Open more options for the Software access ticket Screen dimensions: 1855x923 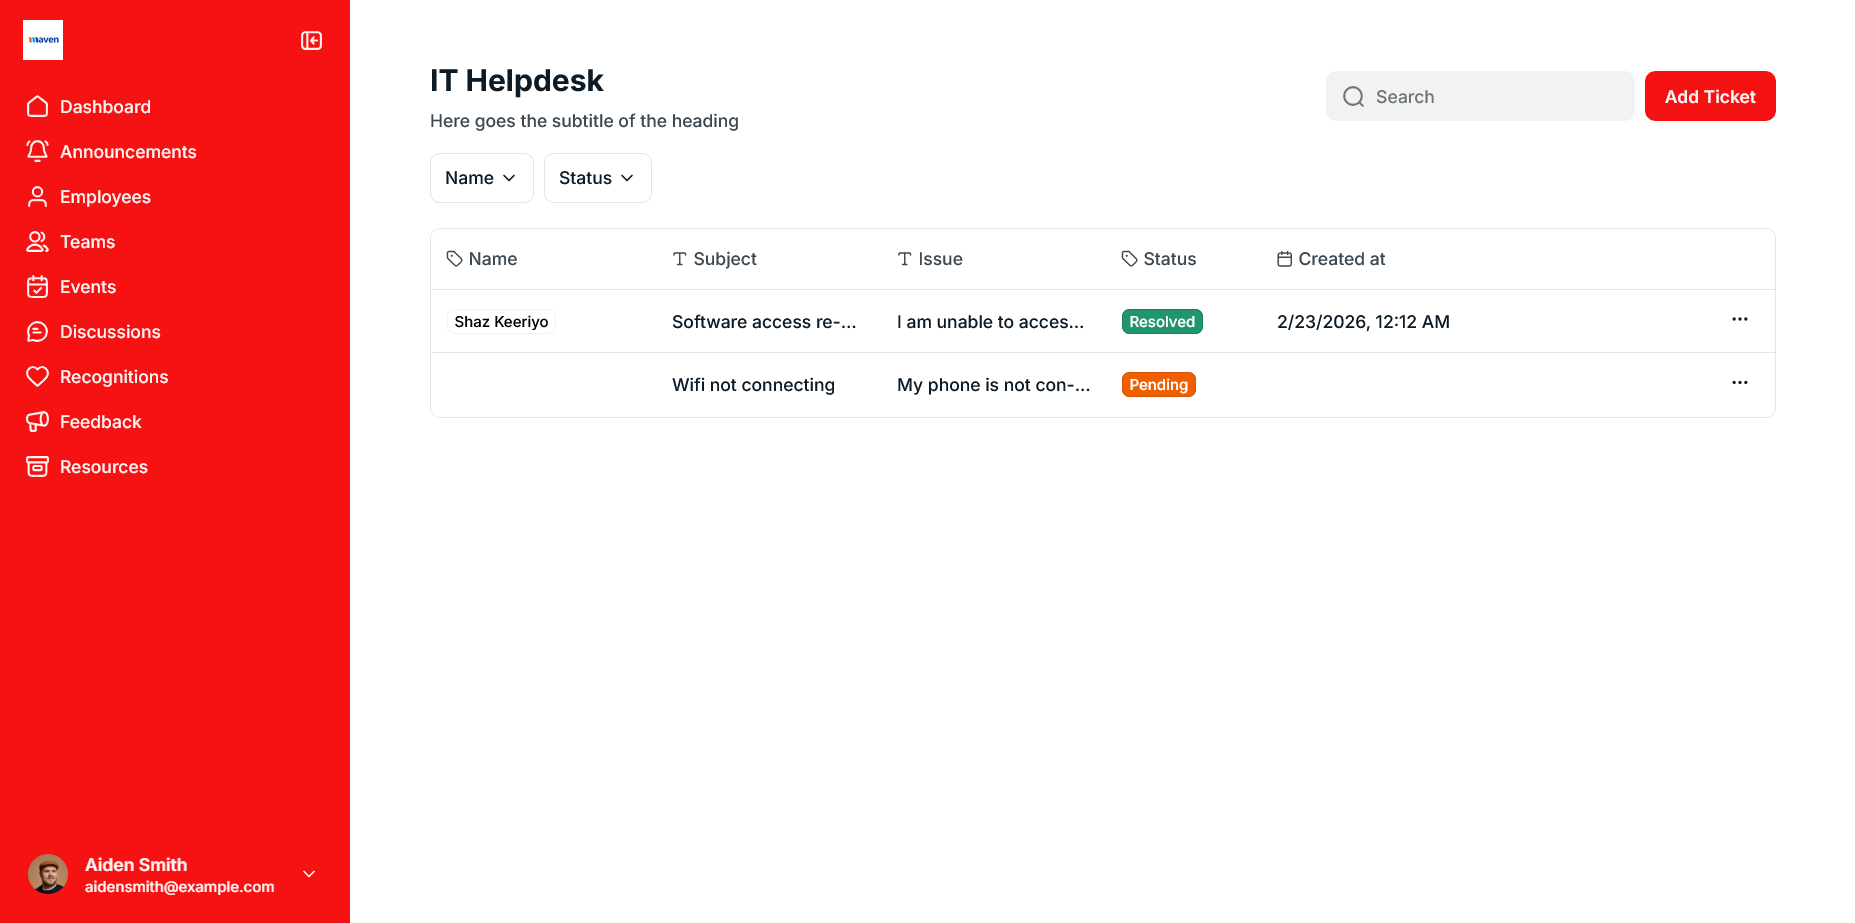coord(1739,320)
